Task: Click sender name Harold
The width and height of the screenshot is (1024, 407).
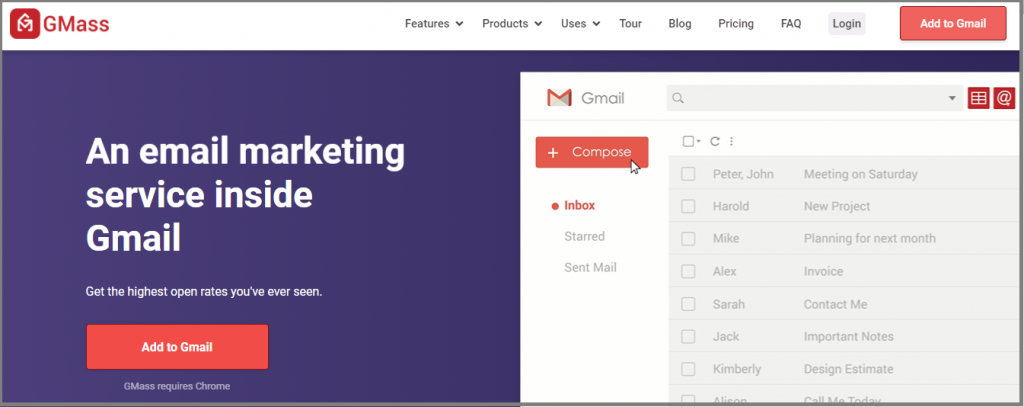Action: point(731,206)
